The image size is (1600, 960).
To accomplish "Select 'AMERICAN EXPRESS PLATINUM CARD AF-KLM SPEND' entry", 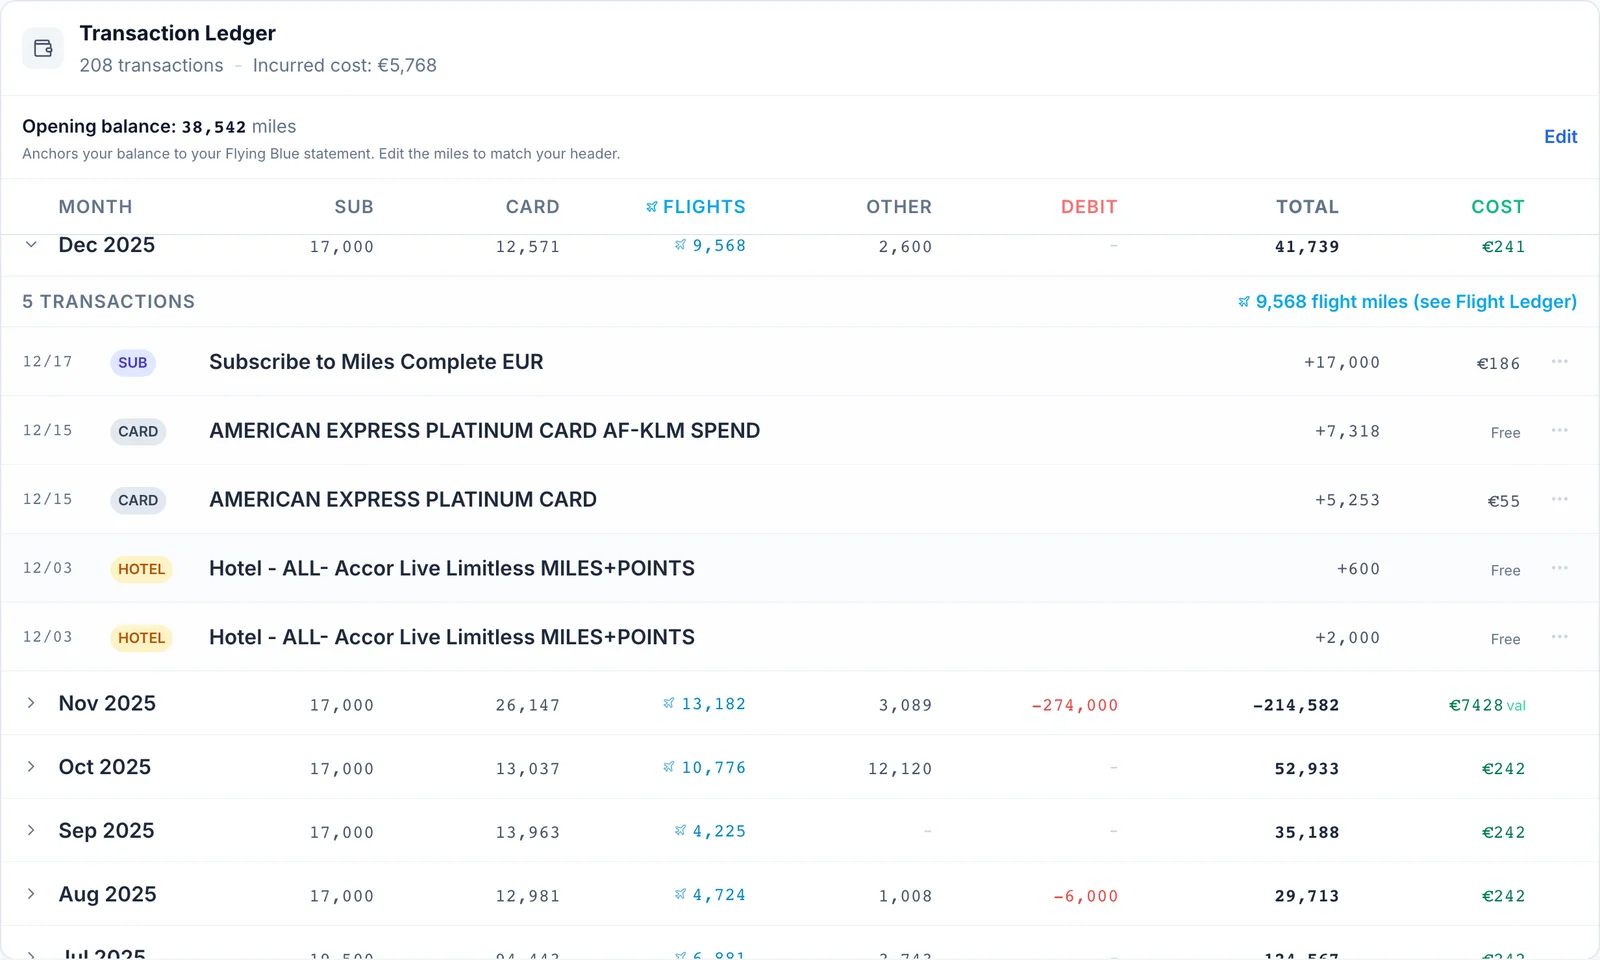I will pyautogui.click(x=484, y=431).
